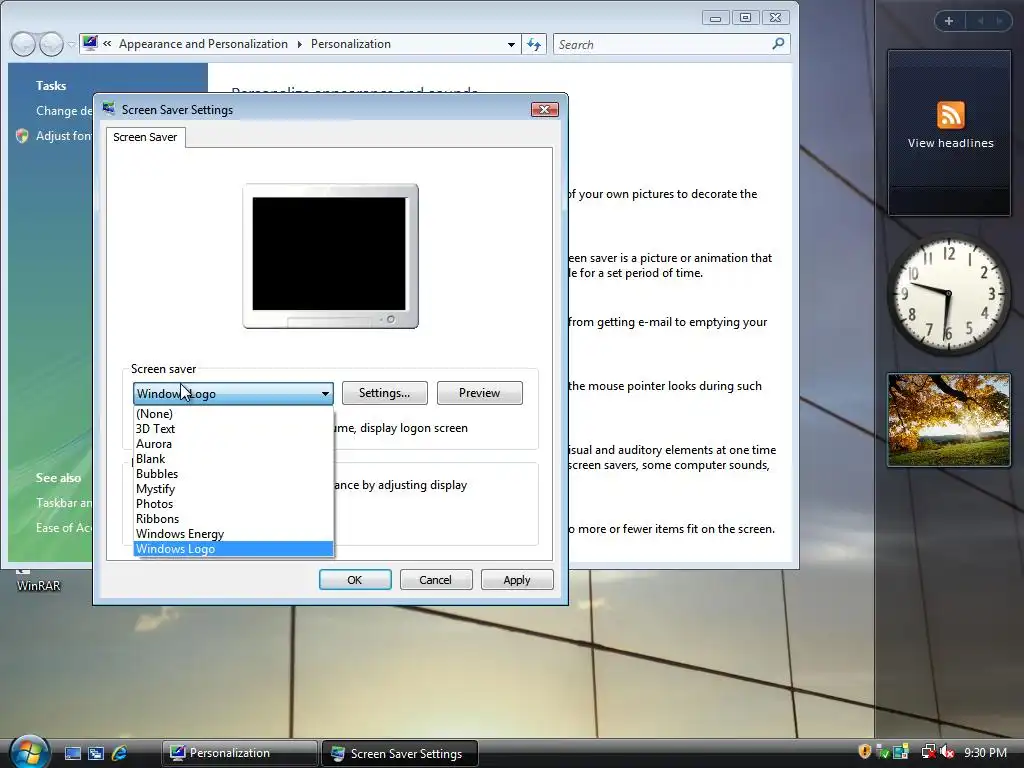Switch to the Screen Saver tab

pyautogui.click(x=145, y=137)
